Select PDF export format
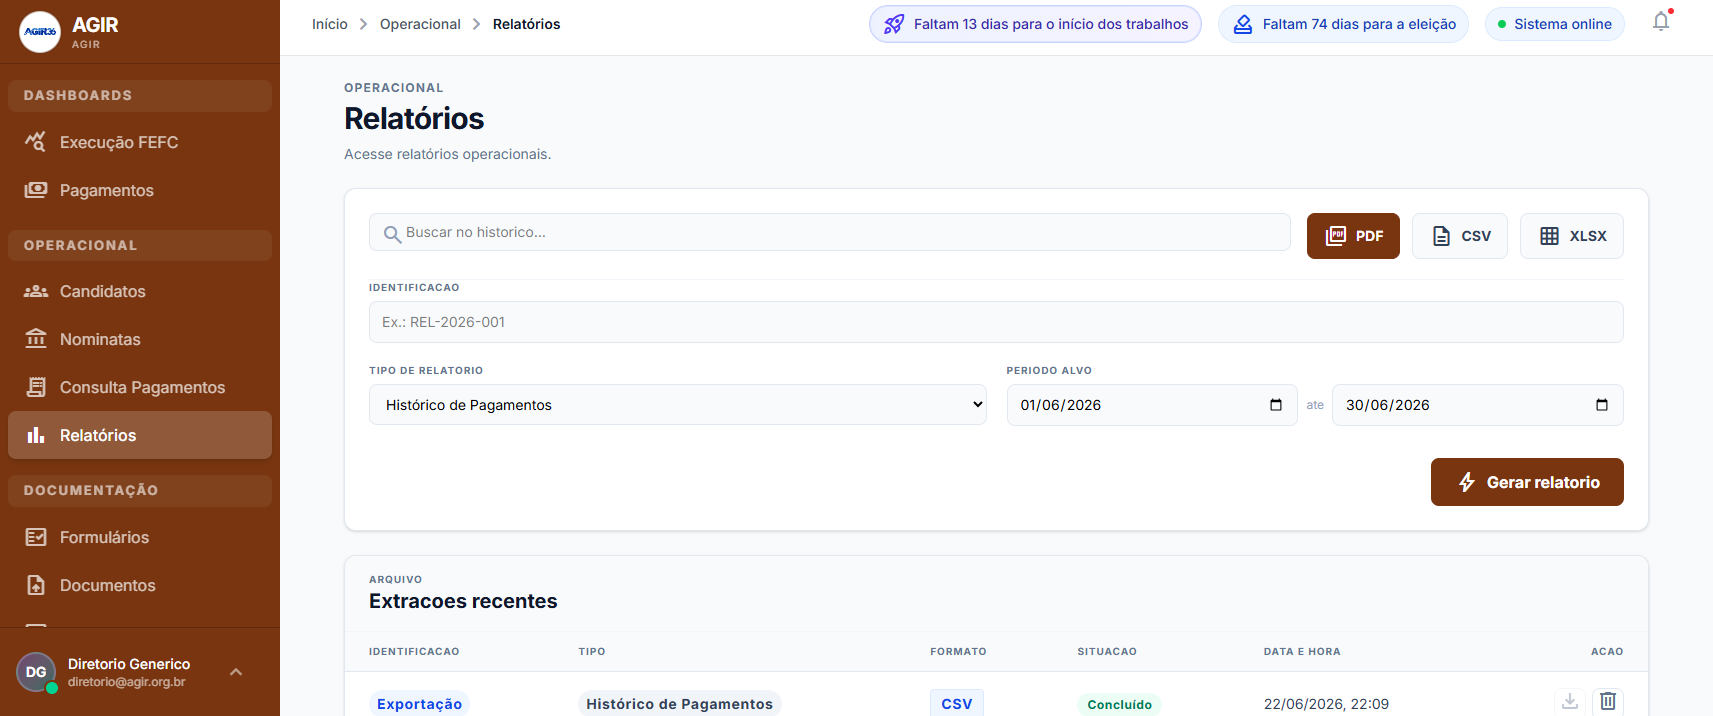This screenshot has width=1713, height=716. click(x=1353, y=236)
